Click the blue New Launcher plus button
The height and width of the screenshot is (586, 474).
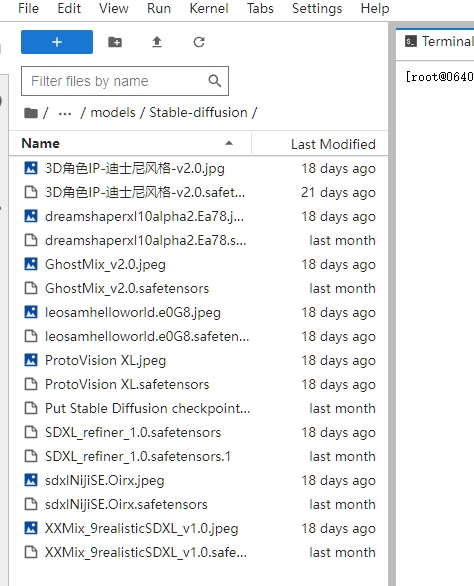coord(57,42)
